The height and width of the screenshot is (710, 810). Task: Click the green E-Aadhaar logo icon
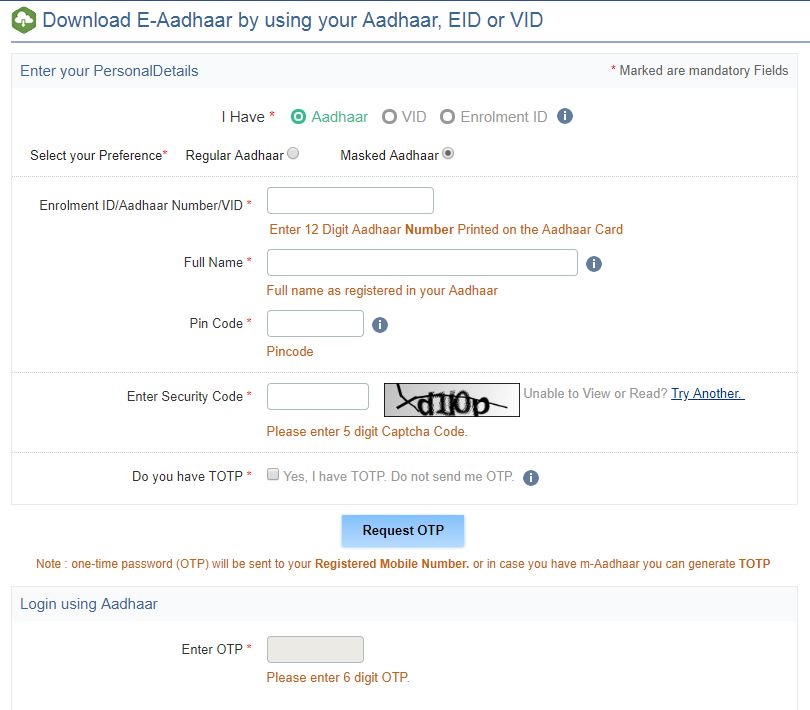[22, 20]
